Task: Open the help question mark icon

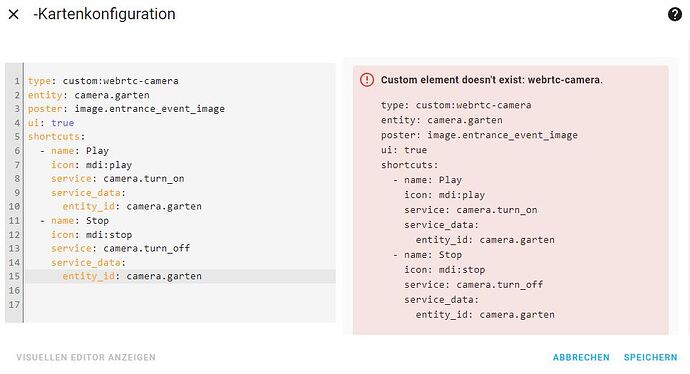Action: tap(675, 14)
